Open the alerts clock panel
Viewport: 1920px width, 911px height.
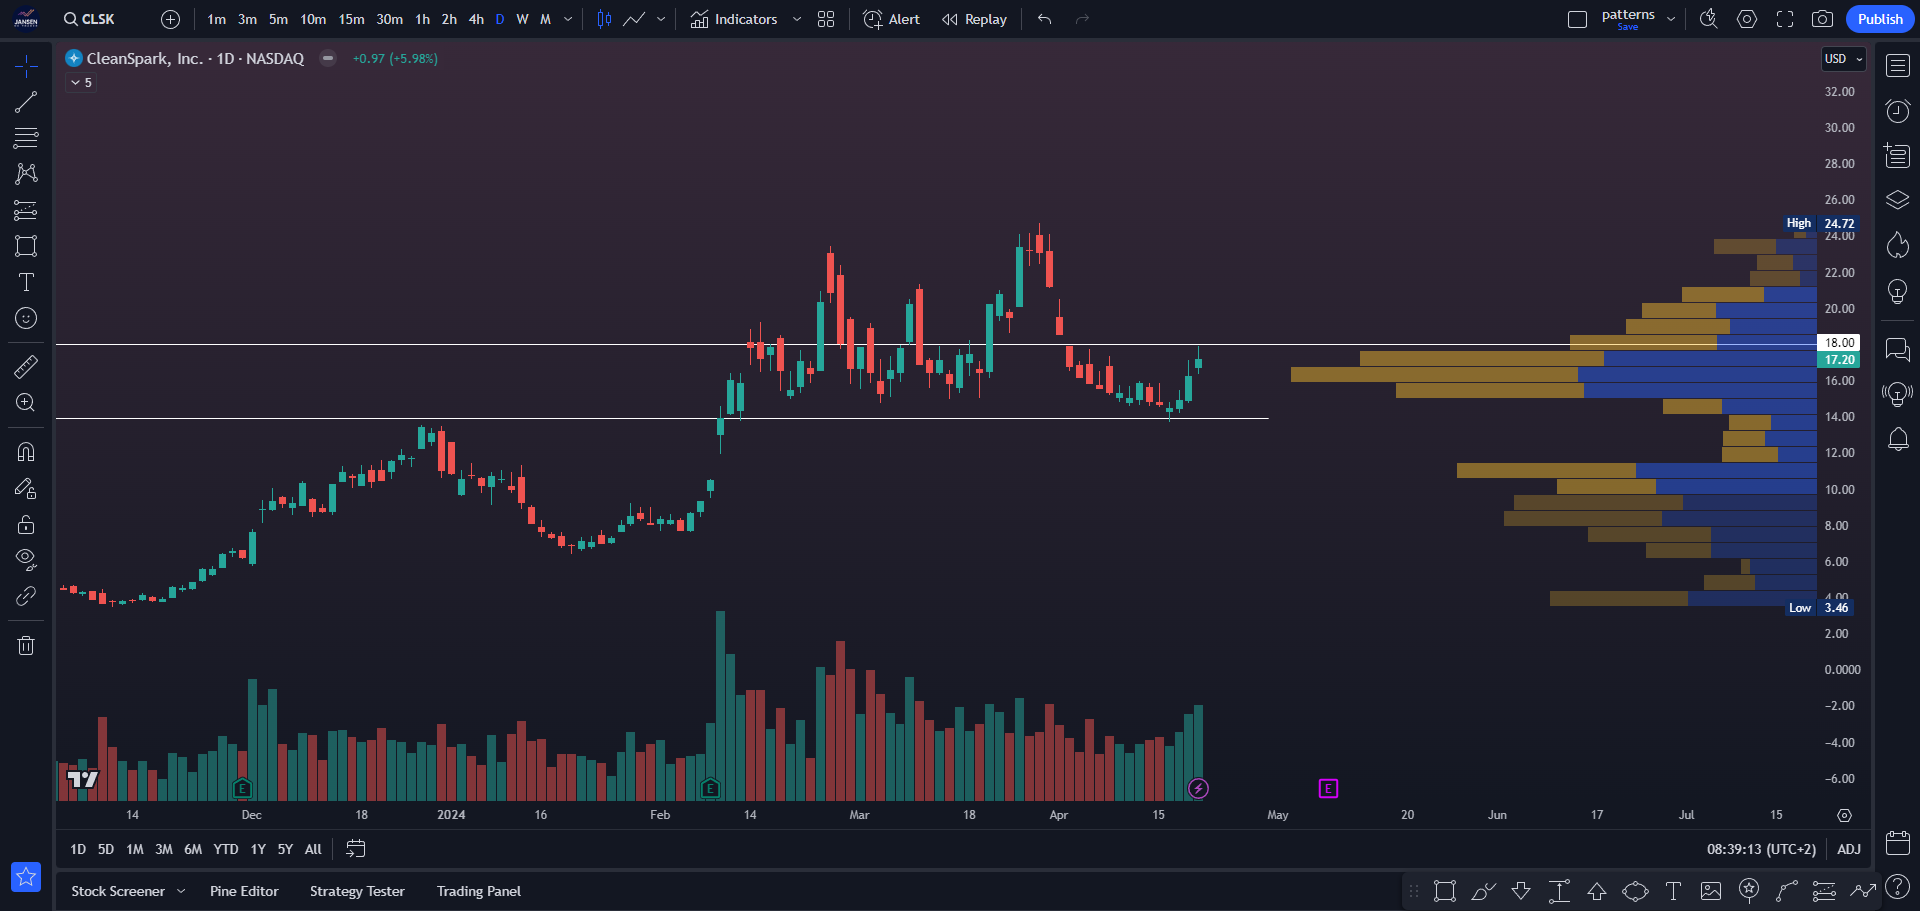[1898, 111]
